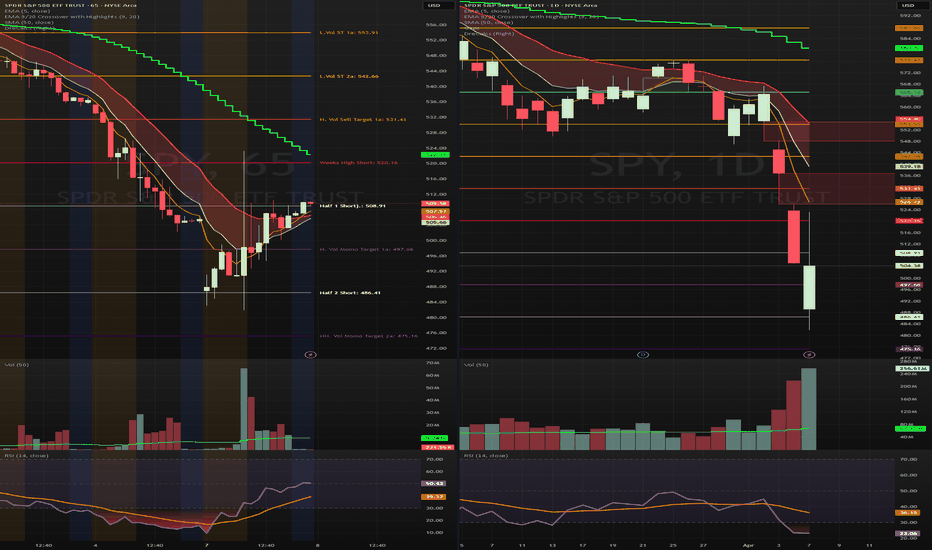The height and width of the screenshot is (550, 932).
Task: Click RSI (14, close) legend under 65-minute chart
Action: point(27,455)
